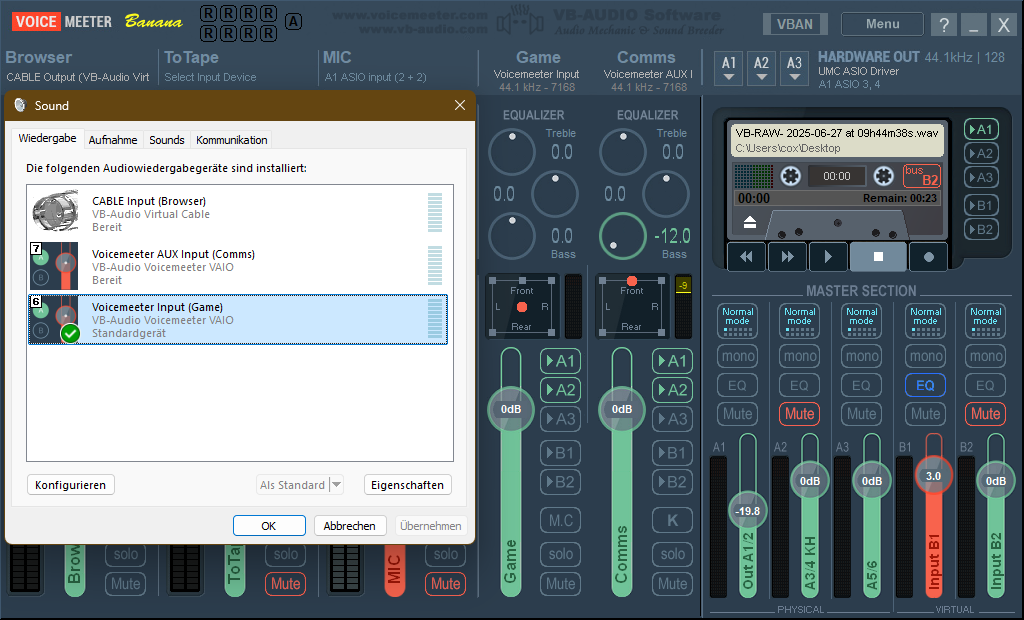The image size is (1024, 620).
Task: Click the cassette bus B2 indicator
Action: point(921,175)
